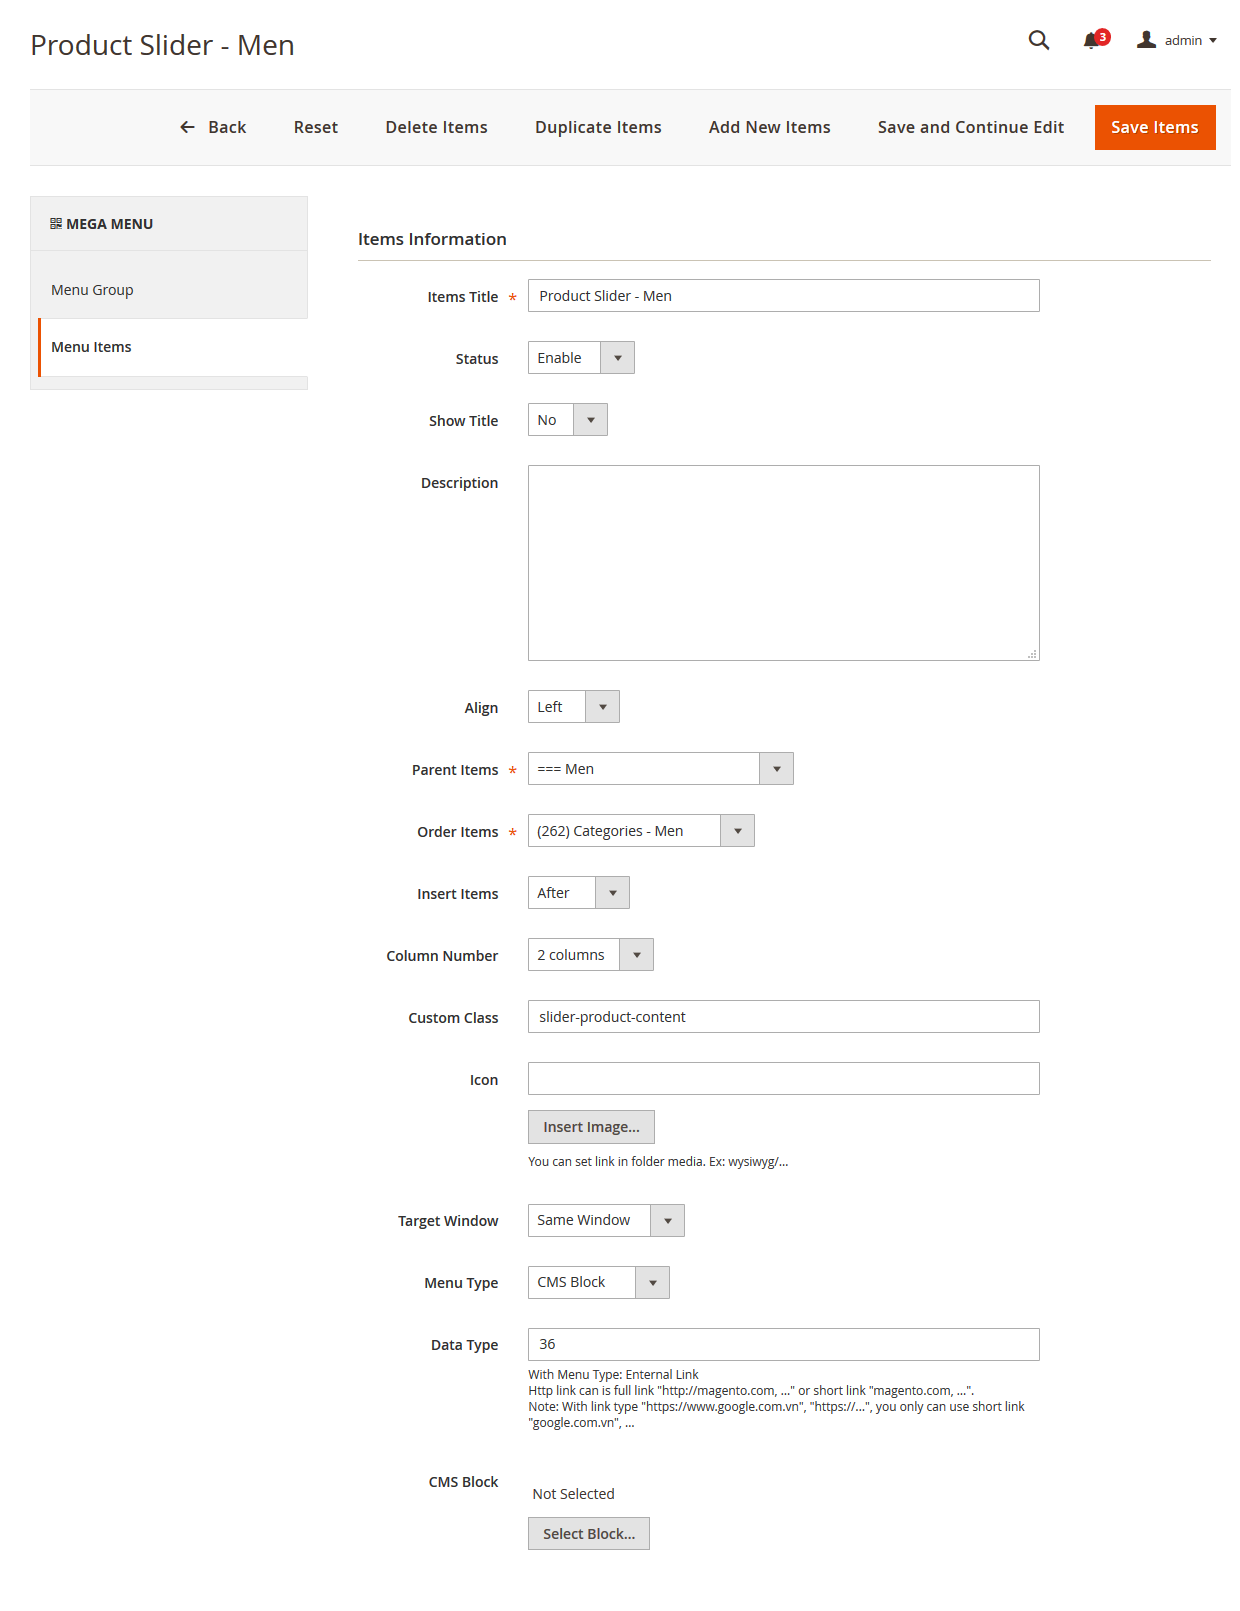Image resolution: width=1240 pixels, height=1611 pixels.
Task: Click Delete Items
Action: coord(437,127)
